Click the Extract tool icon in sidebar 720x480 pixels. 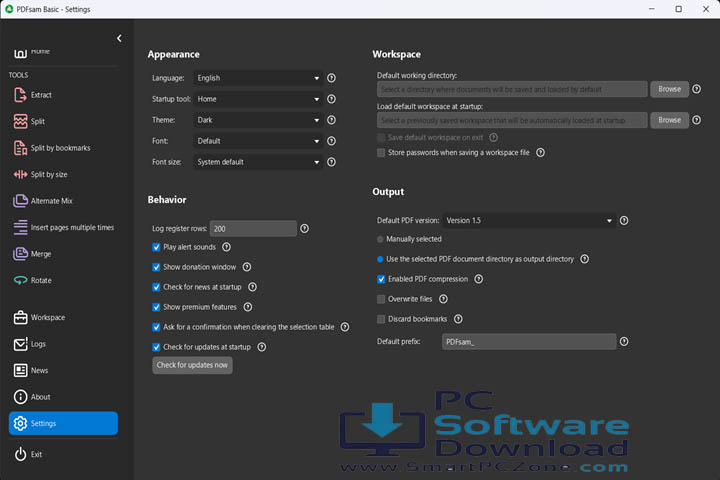pos(20,95)
